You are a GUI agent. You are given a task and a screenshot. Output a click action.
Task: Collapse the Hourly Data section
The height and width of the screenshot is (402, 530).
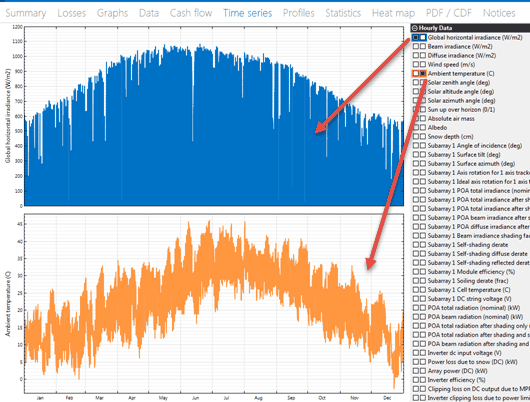(x=415, y=28)
